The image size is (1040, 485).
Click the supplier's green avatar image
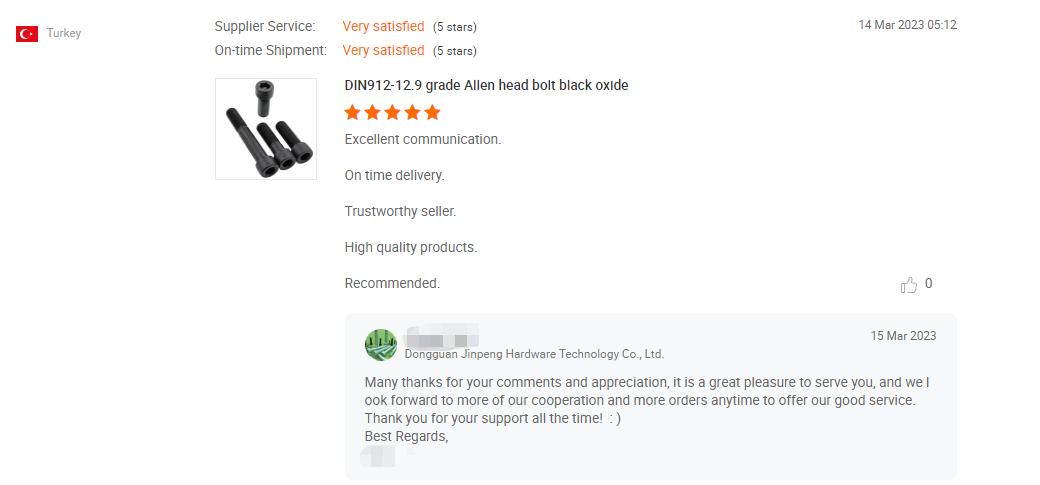coord(381,345)
